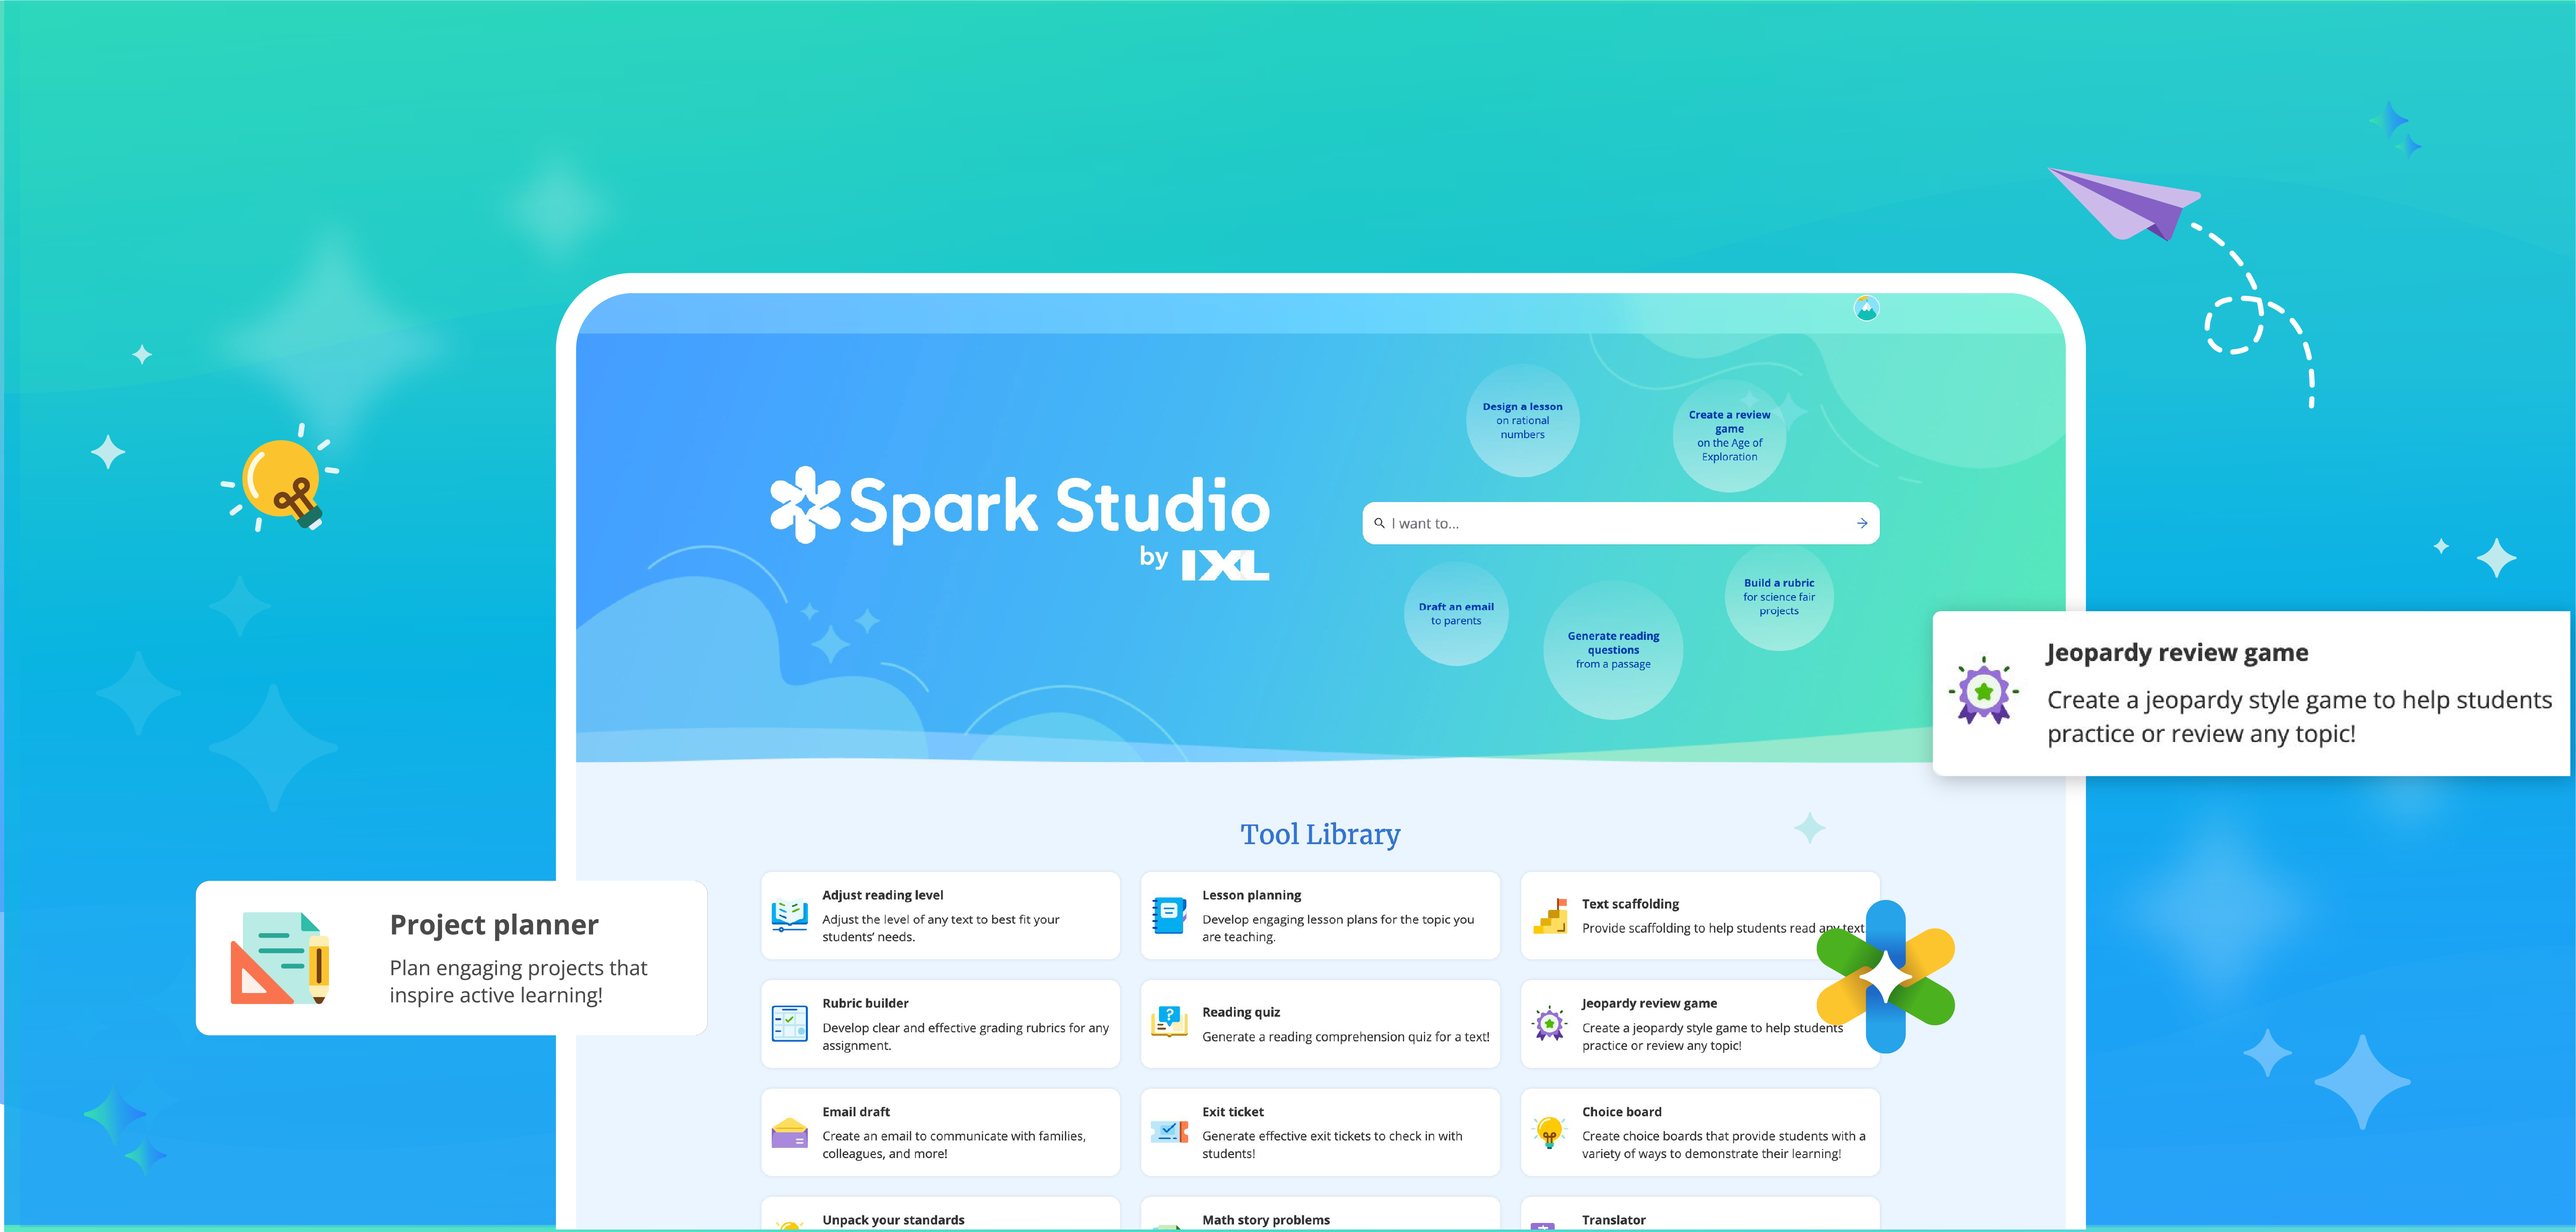Open the Lesson planning tool
The width and height of the screenshot is (2576, 1232).
[1320, 915]
